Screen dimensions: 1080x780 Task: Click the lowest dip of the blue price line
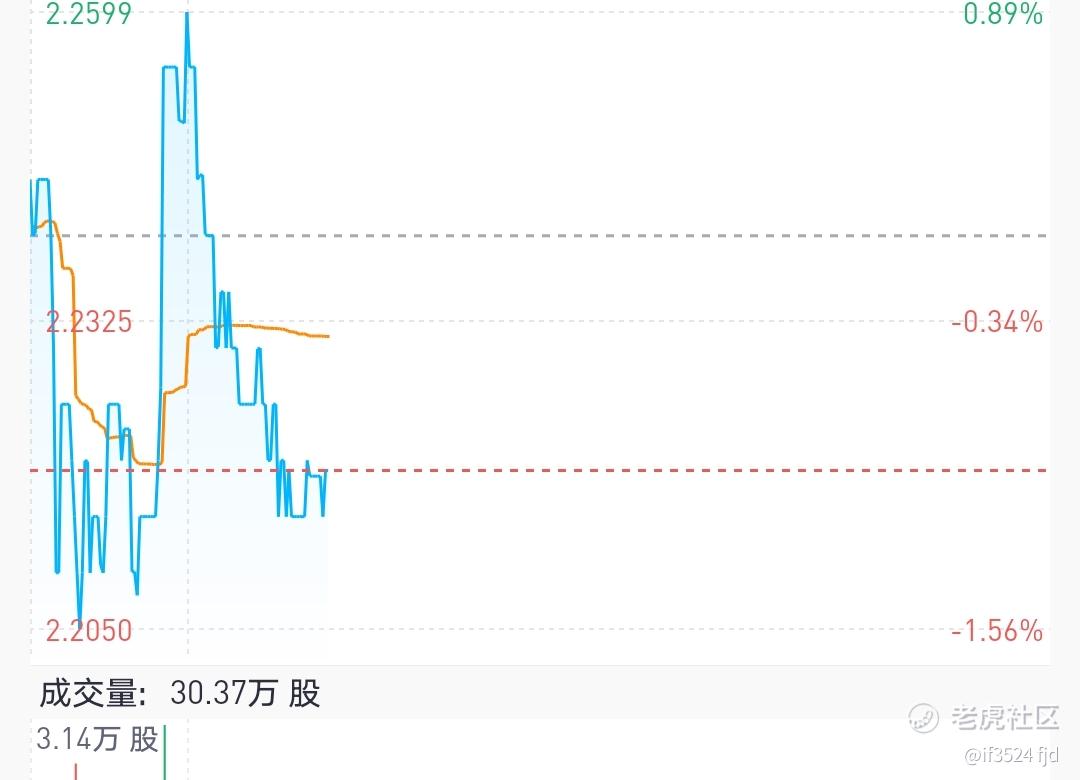[80, 620]
